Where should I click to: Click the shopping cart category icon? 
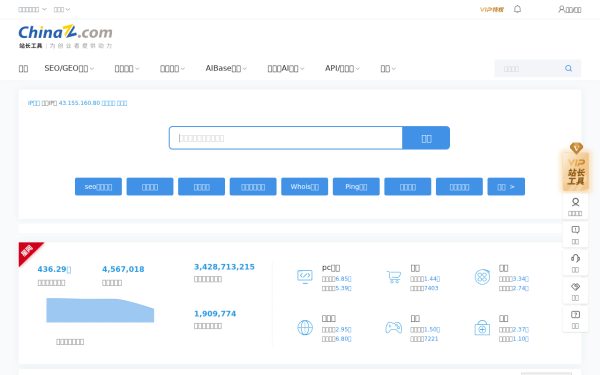pyautogui.click(x=394, y=276)
